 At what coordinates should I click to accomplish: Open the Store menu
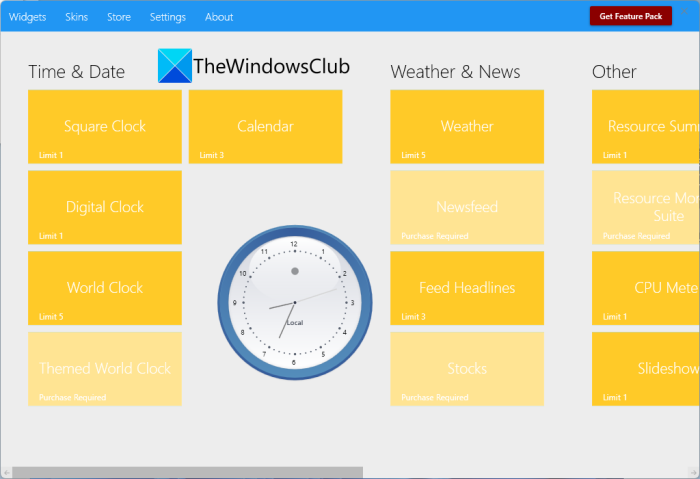[x=119, y=17]
